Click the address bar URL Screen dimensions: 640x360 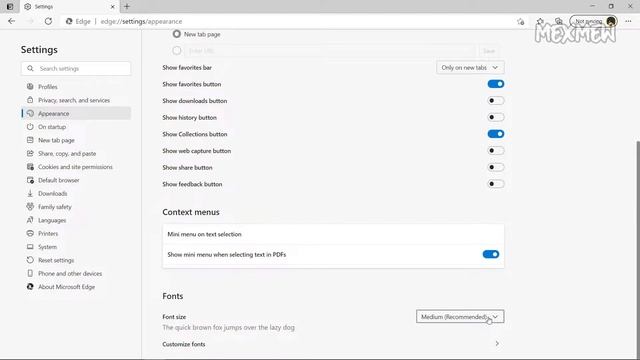click(141, 21)
